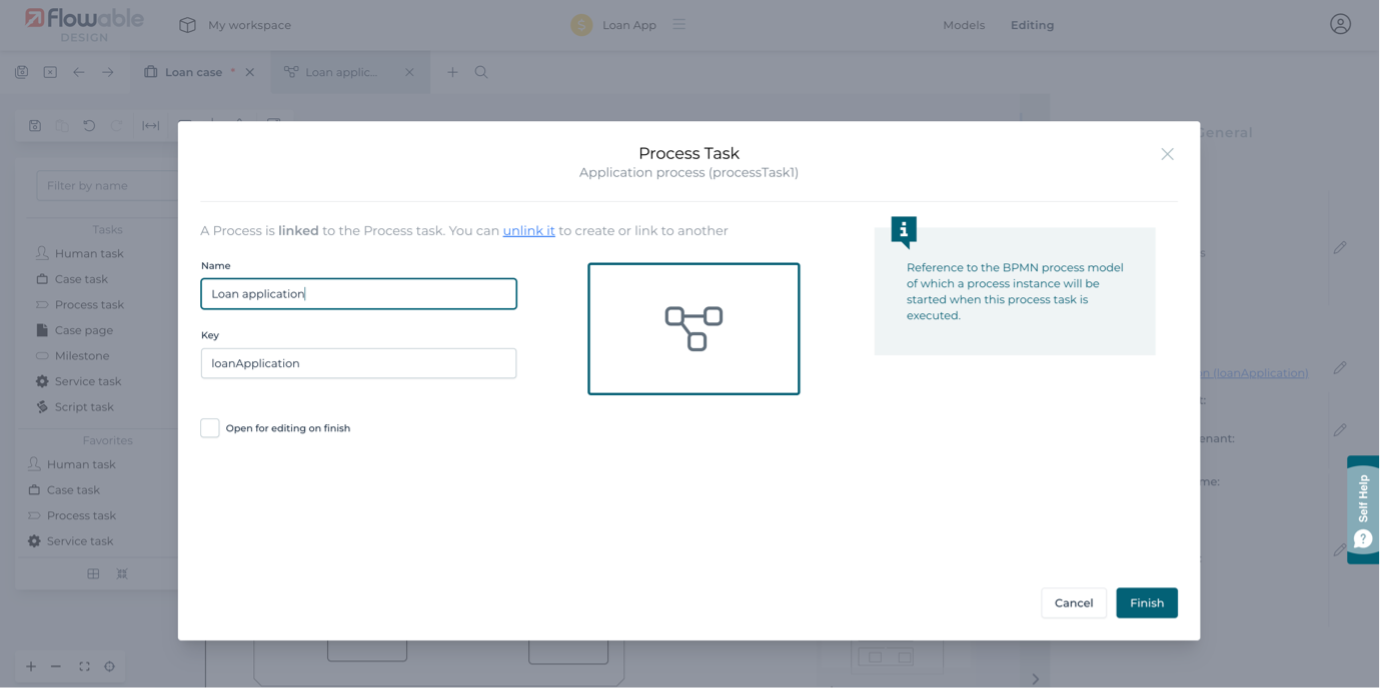Expand the right panel chevron arrow
The image size is (1384, 690).
[1035, 679]
